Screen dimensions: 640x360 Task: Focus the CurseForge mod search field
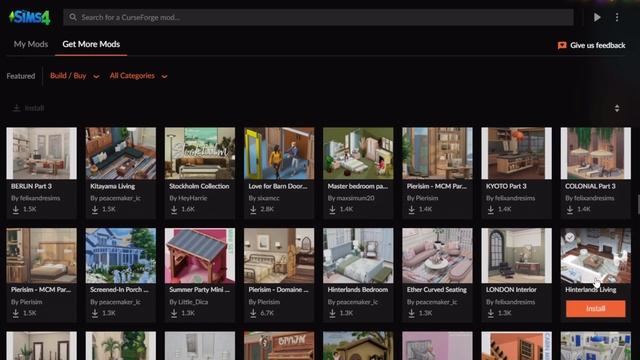click(x=318, y=17)
